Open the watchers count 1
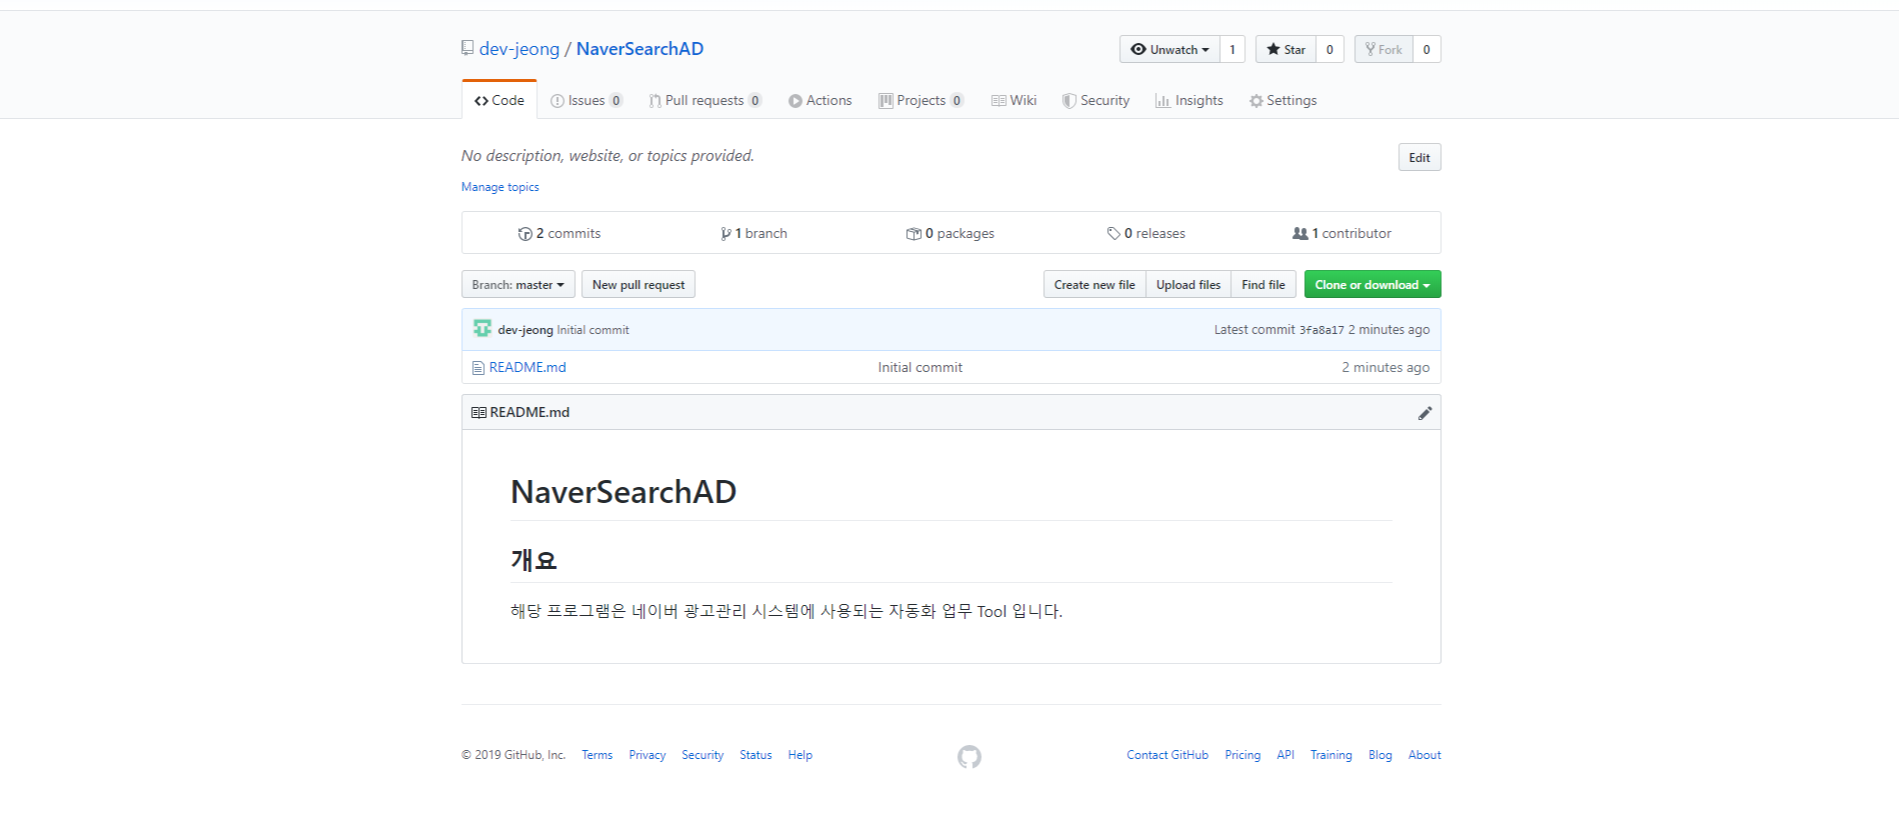Screen dimensions: 1899x819 pyautogui.click(x=1232, y=49)
